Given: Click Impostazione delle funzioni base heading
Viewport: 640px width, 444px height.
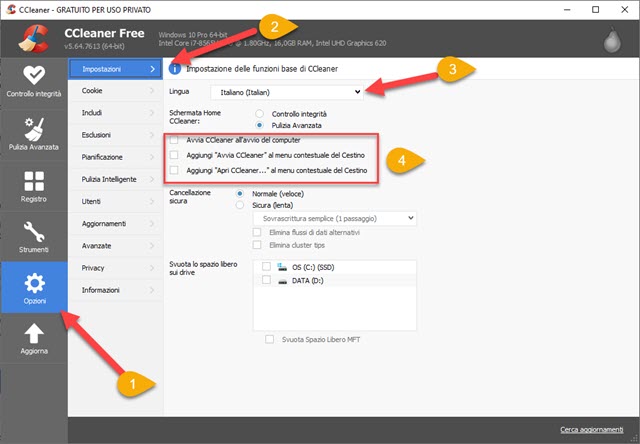Looking at the screenshot, I should coord(262,69).
